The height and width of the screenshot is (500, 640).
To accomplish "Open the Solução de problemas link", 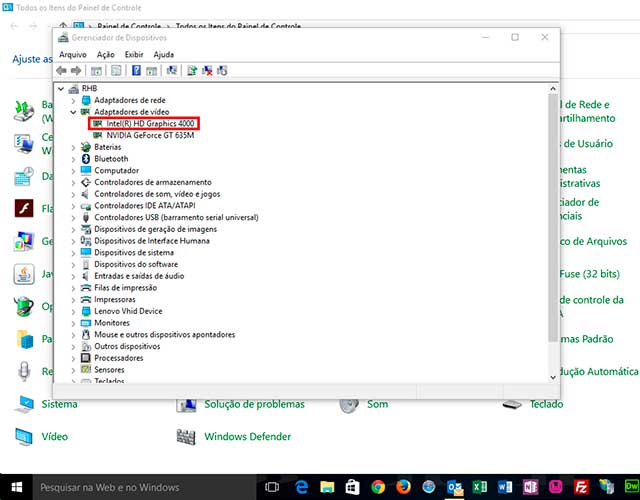I will (254, 404).
